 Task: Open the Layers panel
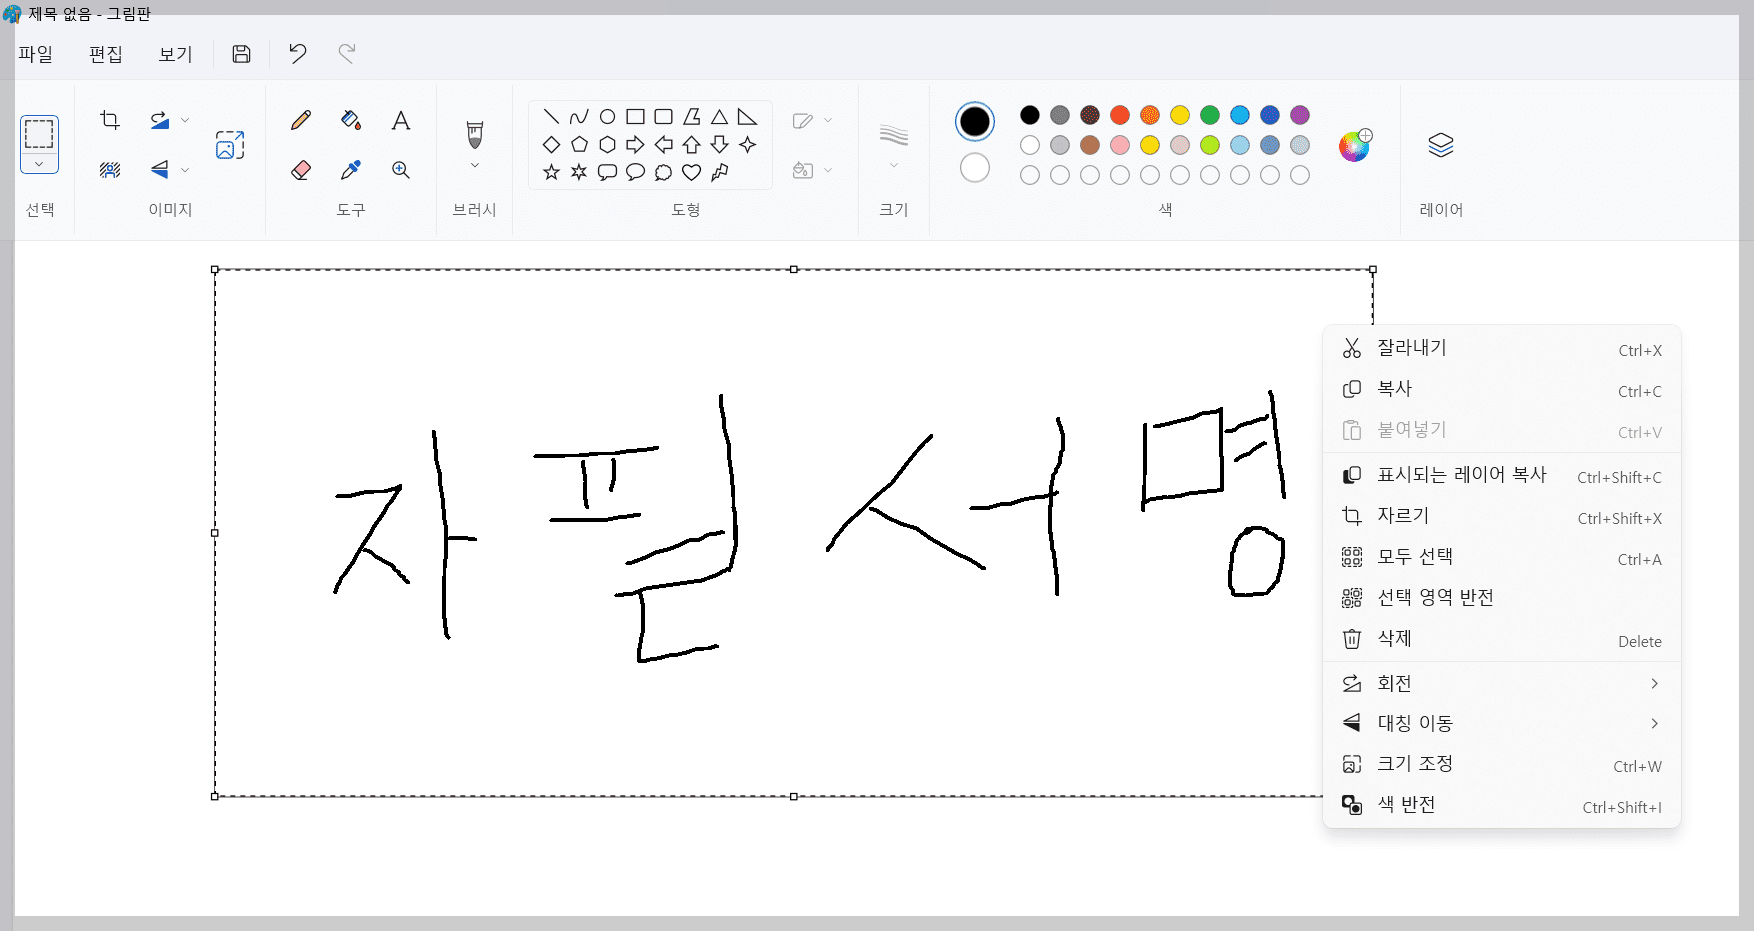pyautogui.click(x=1440, y=145)
